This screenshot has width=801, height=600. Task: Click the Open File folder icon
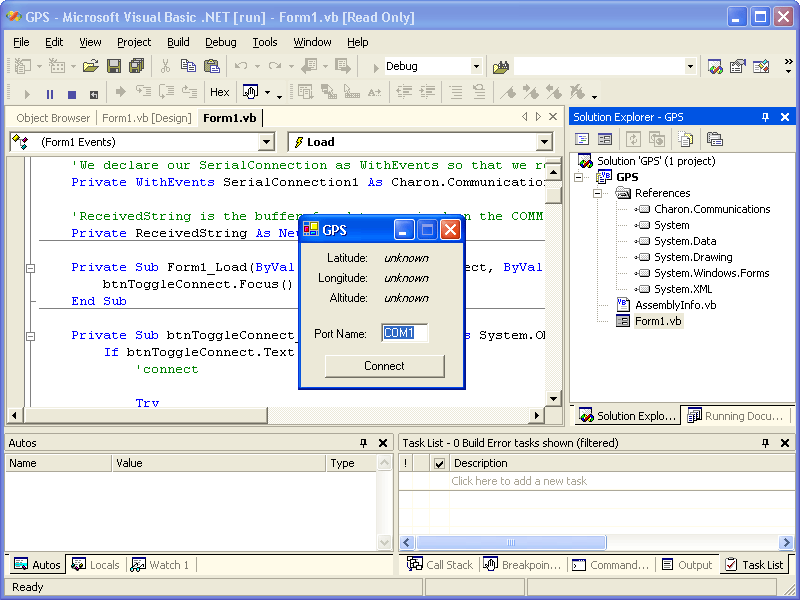(x=91, y=66)
